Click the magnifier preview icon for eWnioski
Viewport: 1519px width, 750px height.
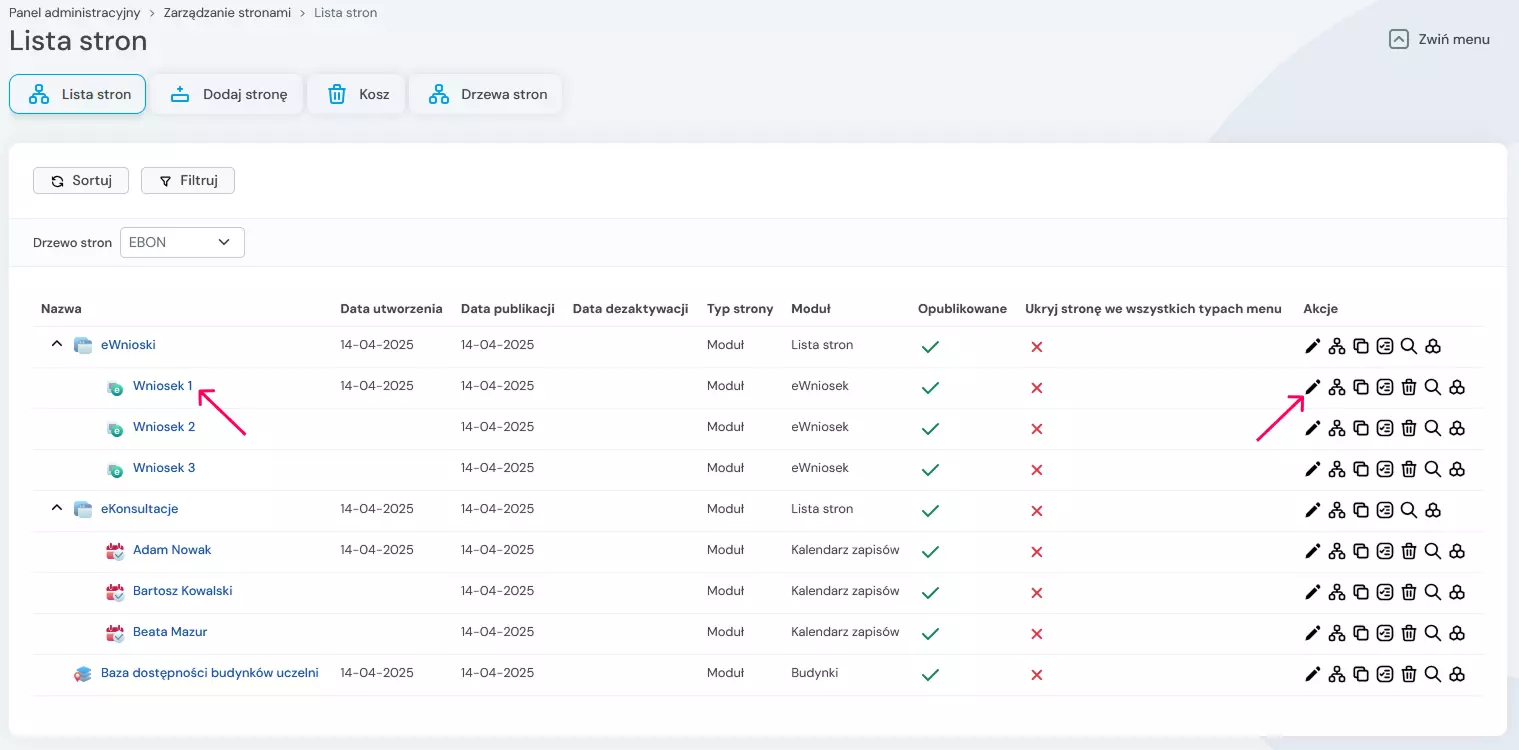point(1409,346)
